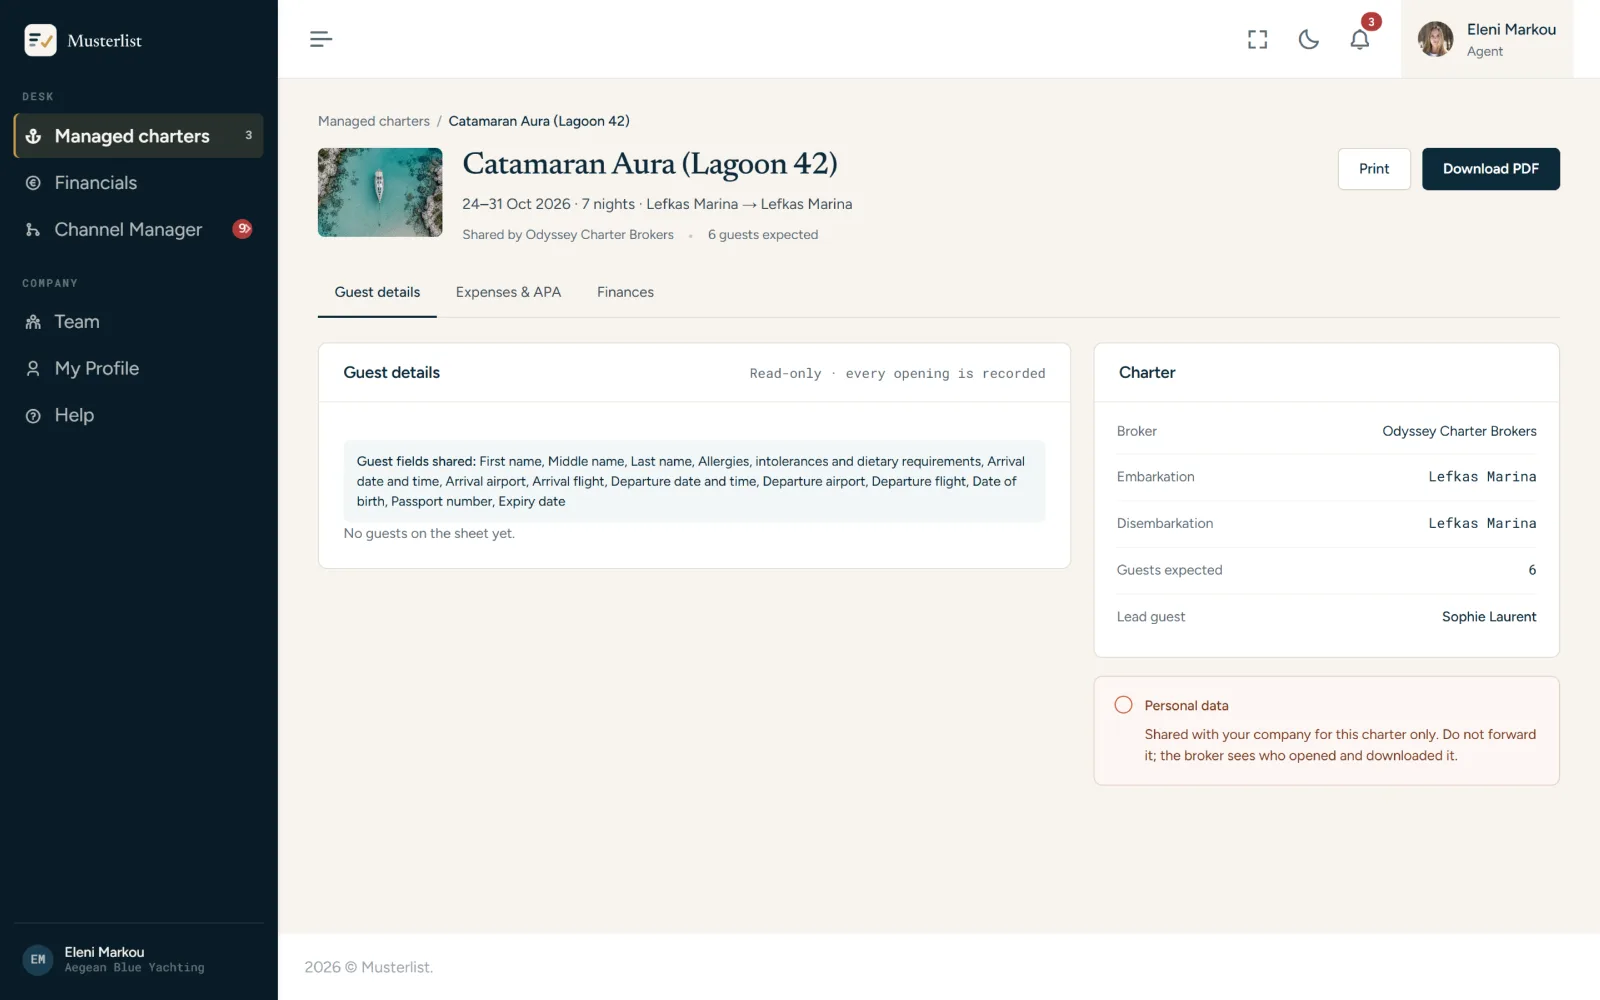Click the Disembarkation value Lefkas Marina
This screenshot has width=1600, height=1000.
click(1482, 524)
